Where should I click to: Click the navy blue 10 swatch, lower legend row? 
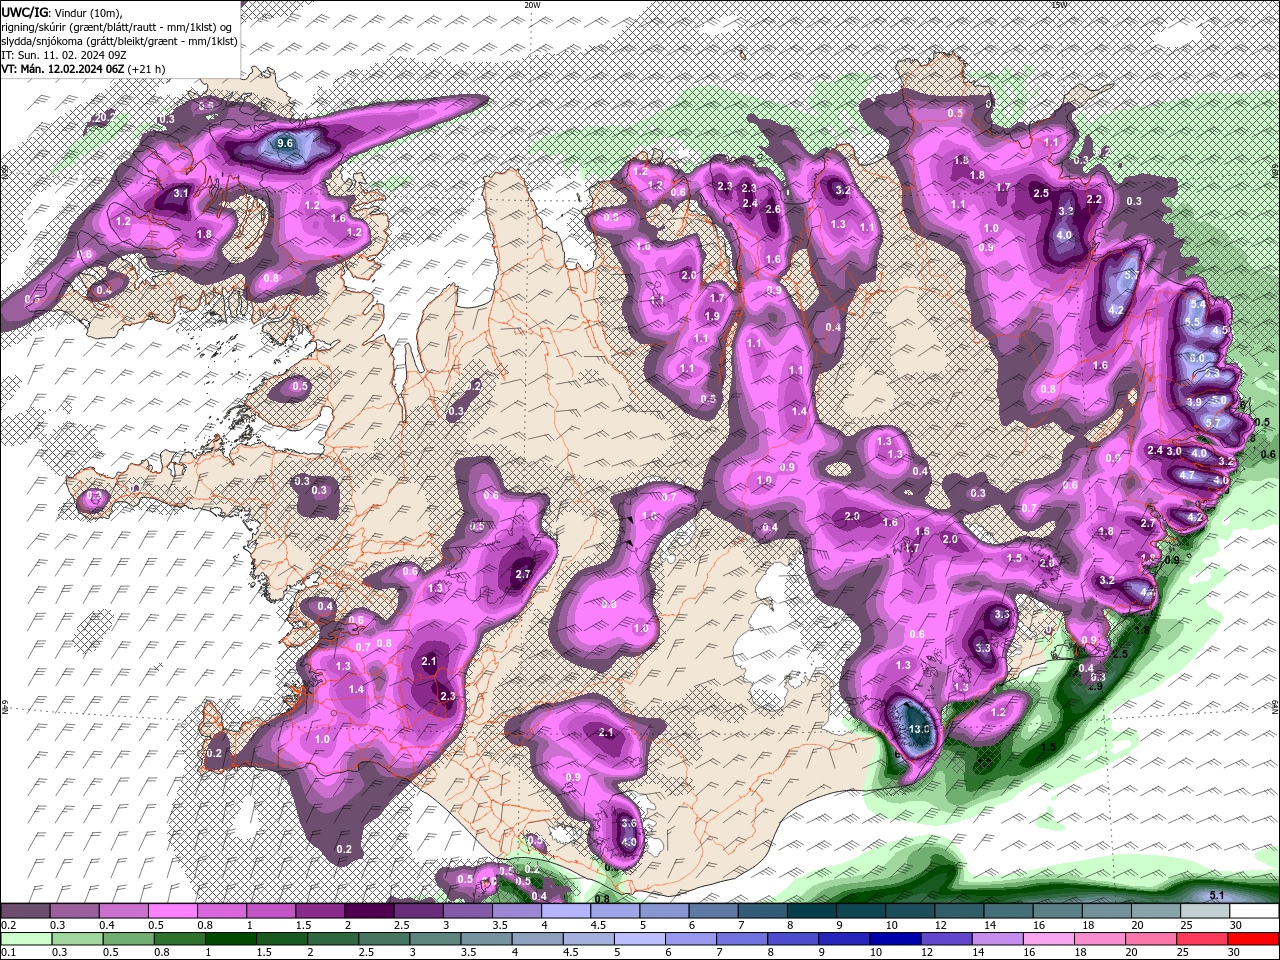894,938
